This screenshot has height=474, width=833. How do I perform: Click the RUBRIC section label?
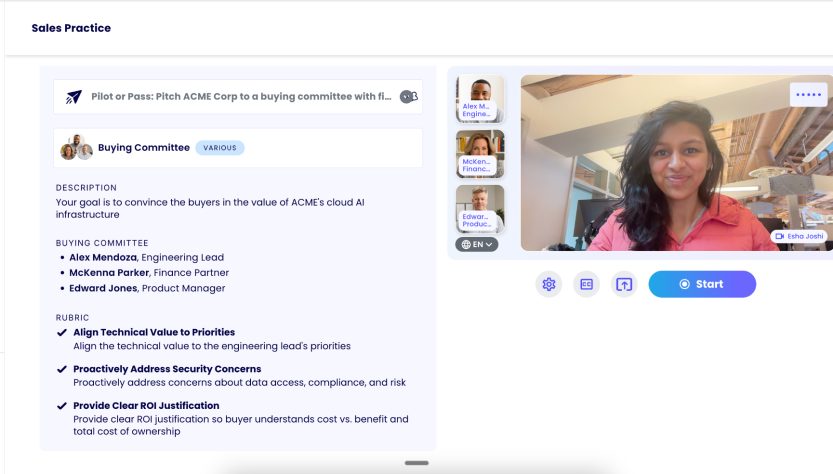(72, 318)
